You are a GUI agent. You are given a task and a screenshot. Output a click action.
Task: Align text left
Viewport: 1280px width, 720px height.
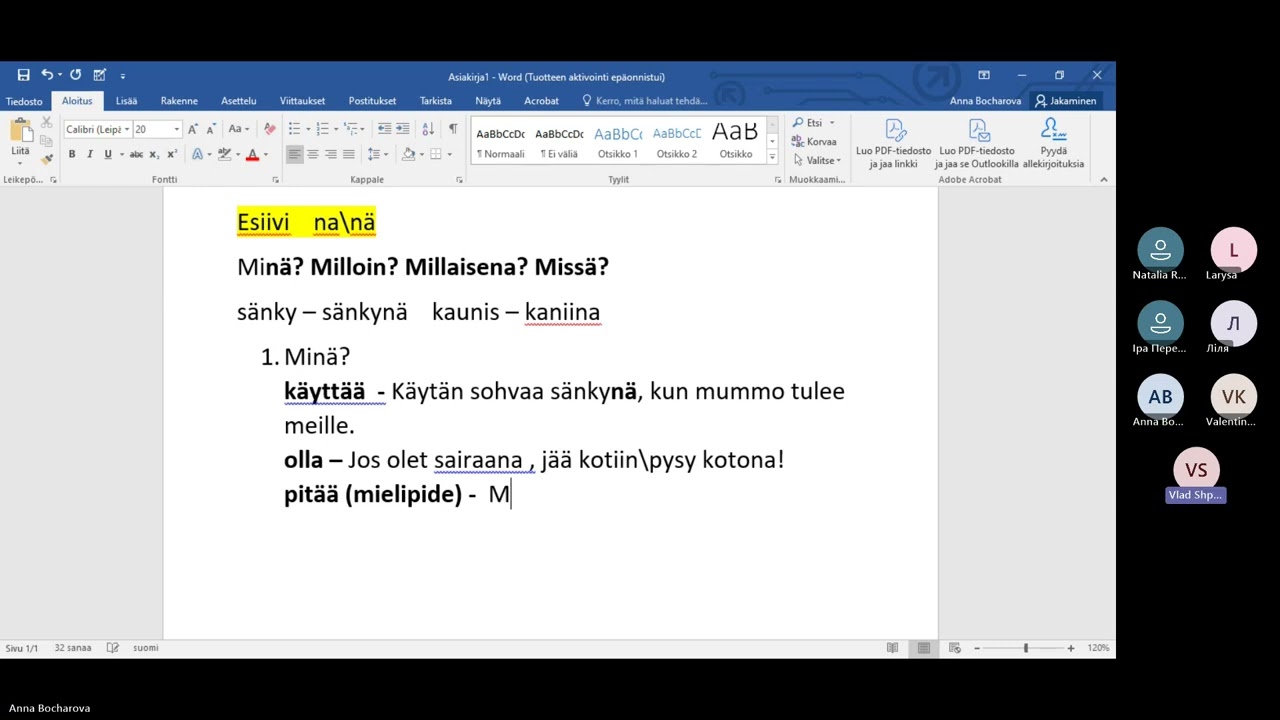click(x=294, y=154)
